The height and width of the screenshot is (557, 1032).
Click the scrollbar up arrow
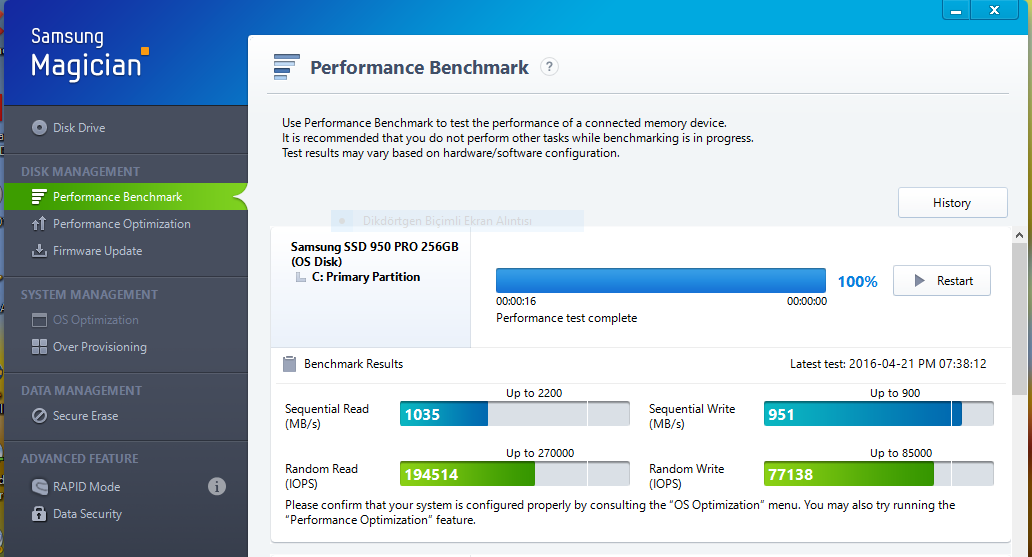[1019, 235]
